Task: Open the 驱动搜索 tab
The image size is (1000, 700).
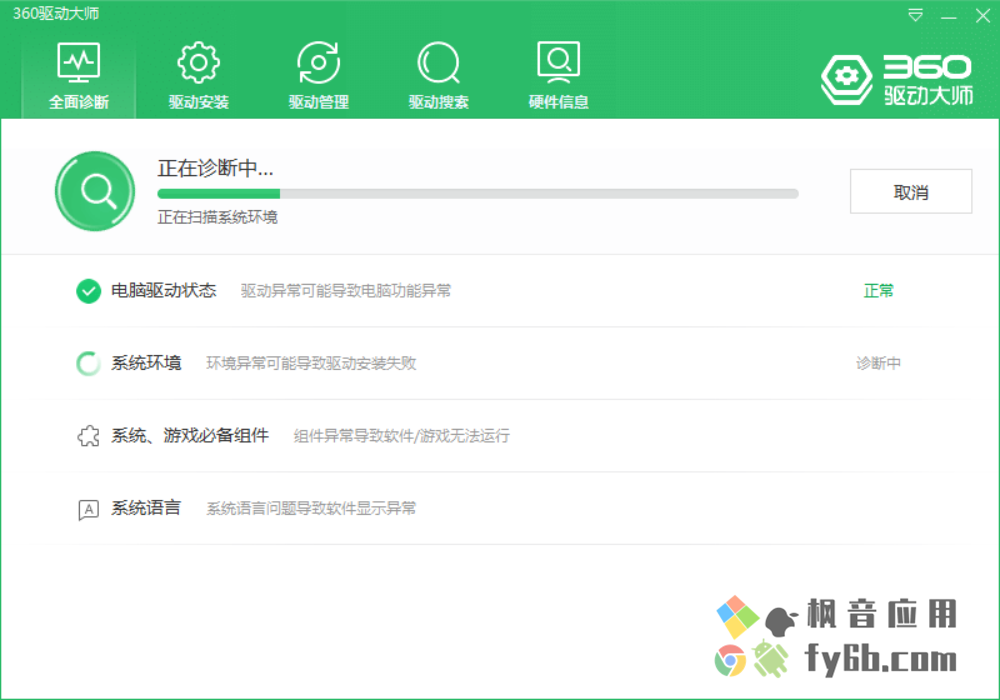Action: click(438, 75)
